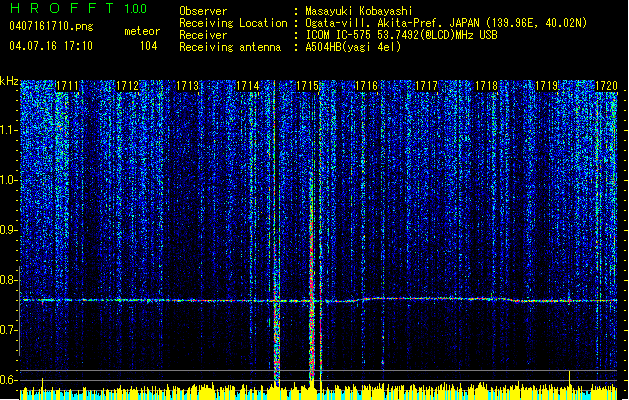Click the 1720 time marker
Viewport: 629px width, 400px height.
pos(606,86)
